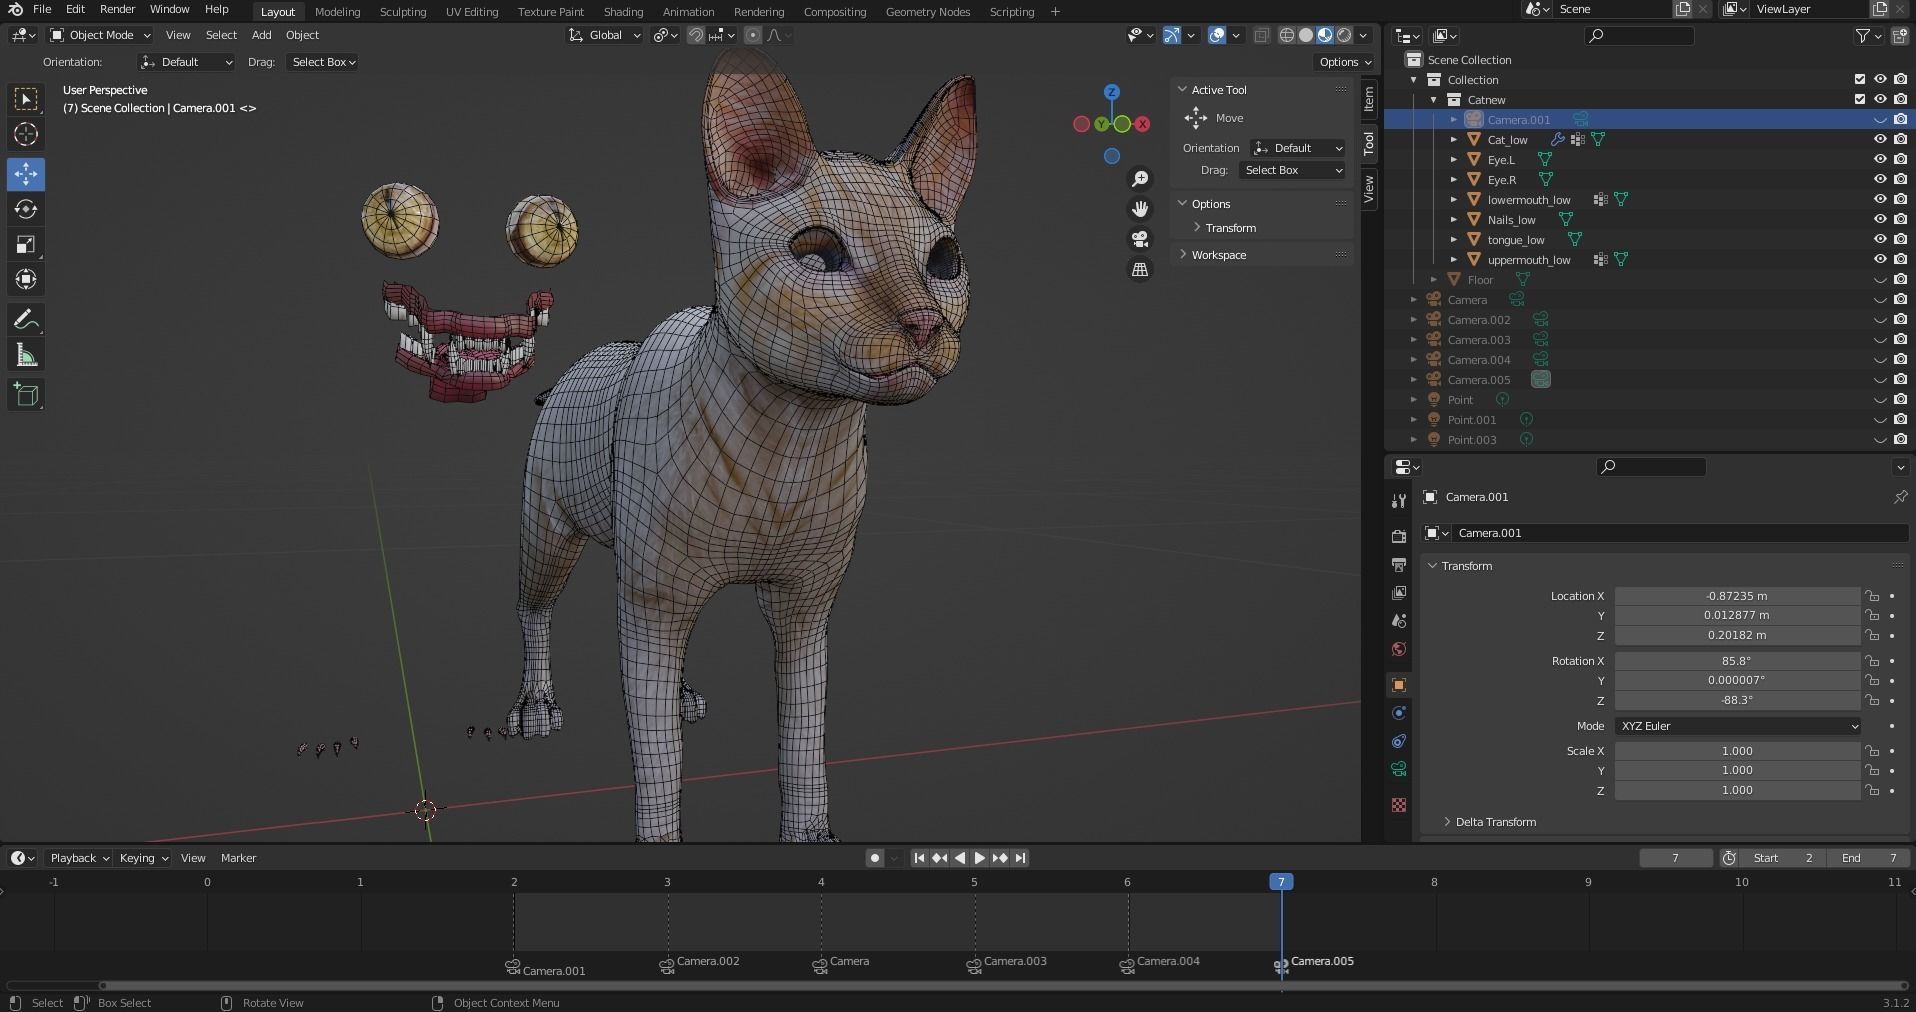
Task: Open the Edit menu
Action: [x=75, y=9]
